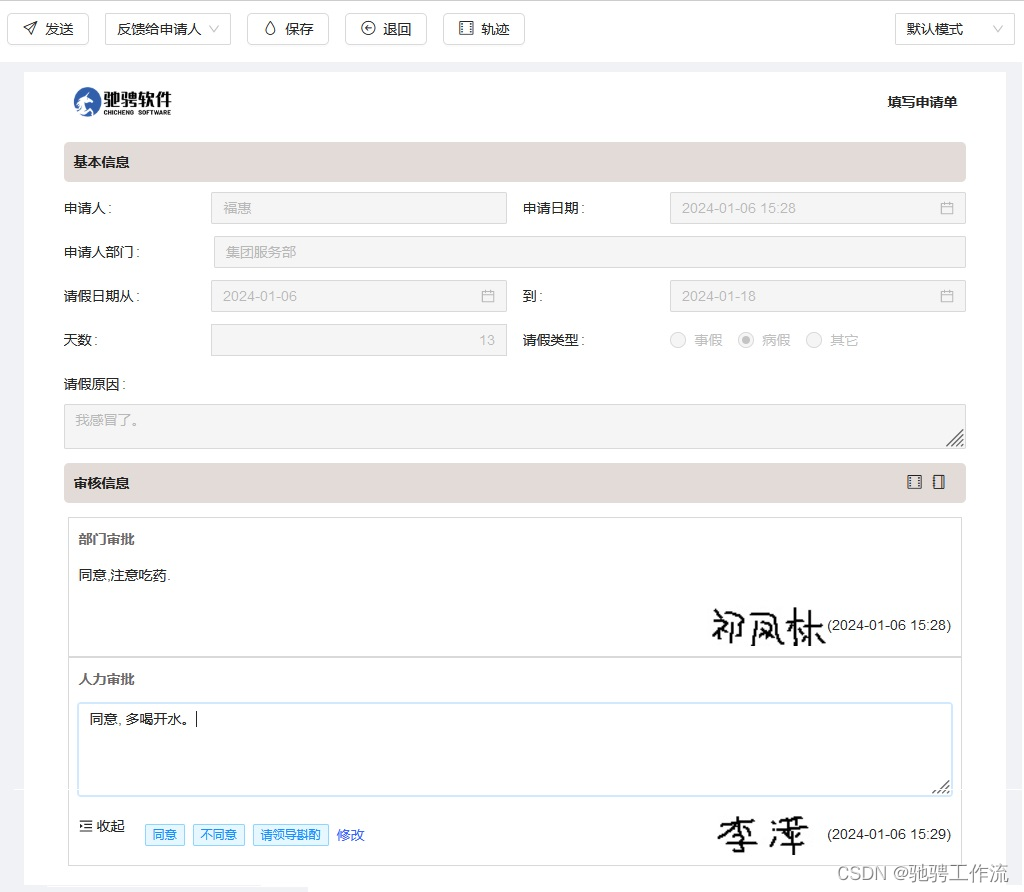Image resolution: width=1024 pixels, height=892 pixels.
Task: Select the 事假 radio option
Action: click(x=678, y=340)
